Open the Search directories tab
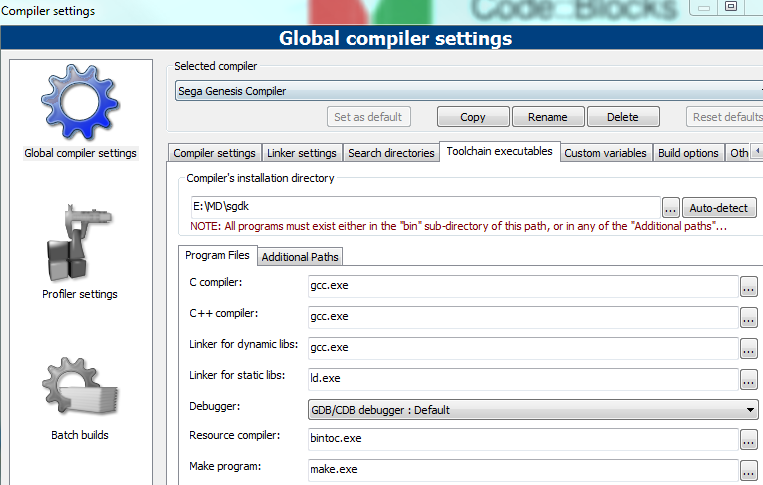 (x=391, y=153)
